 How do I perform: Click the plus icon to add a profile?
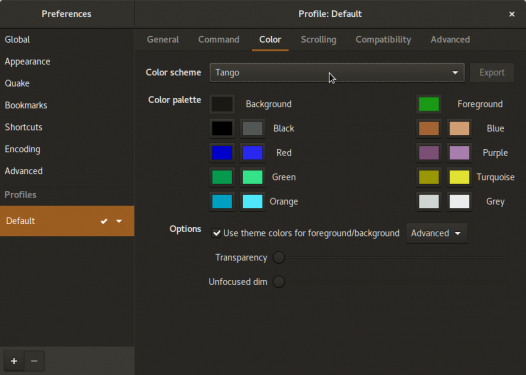click(14, 361)
